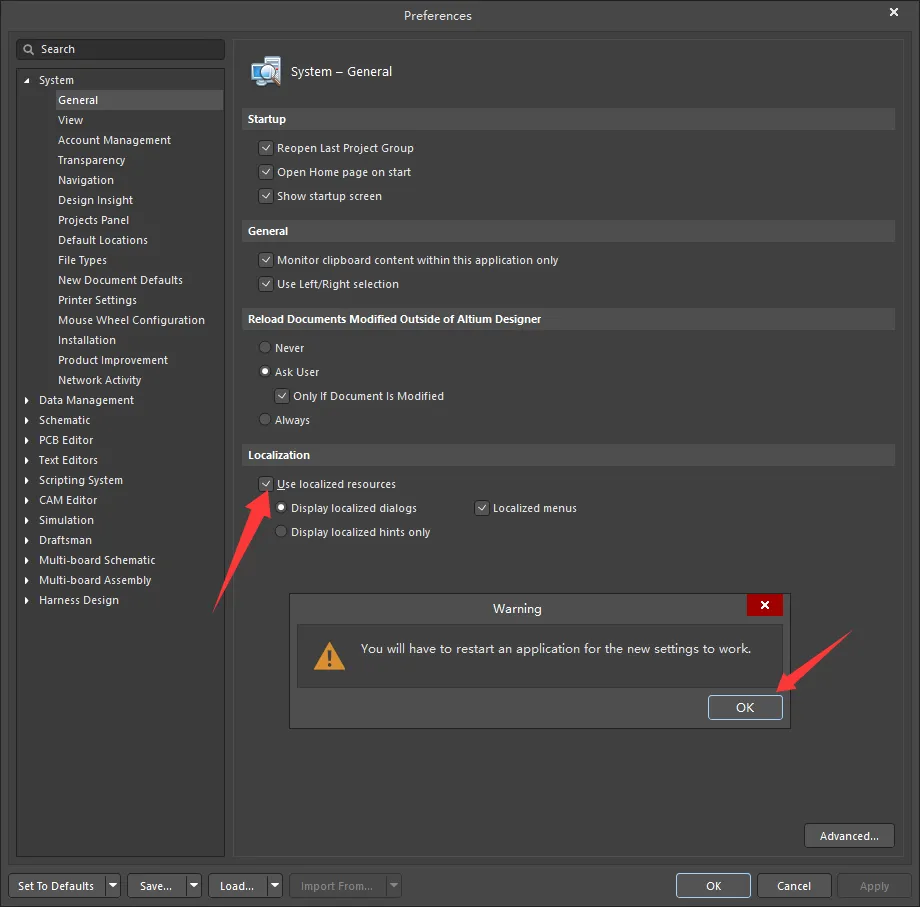Toggle Use Left/Right selection checkbox

click(266, 284)
